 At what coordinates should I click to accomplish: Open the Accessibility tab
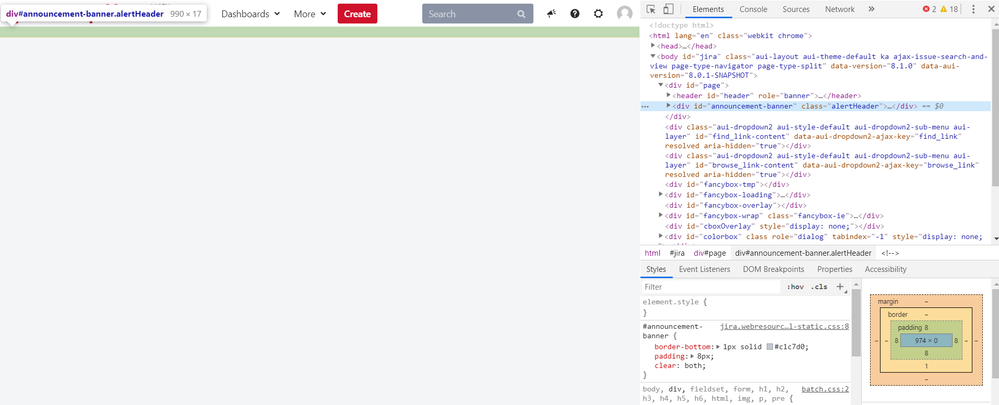point(886,269)
